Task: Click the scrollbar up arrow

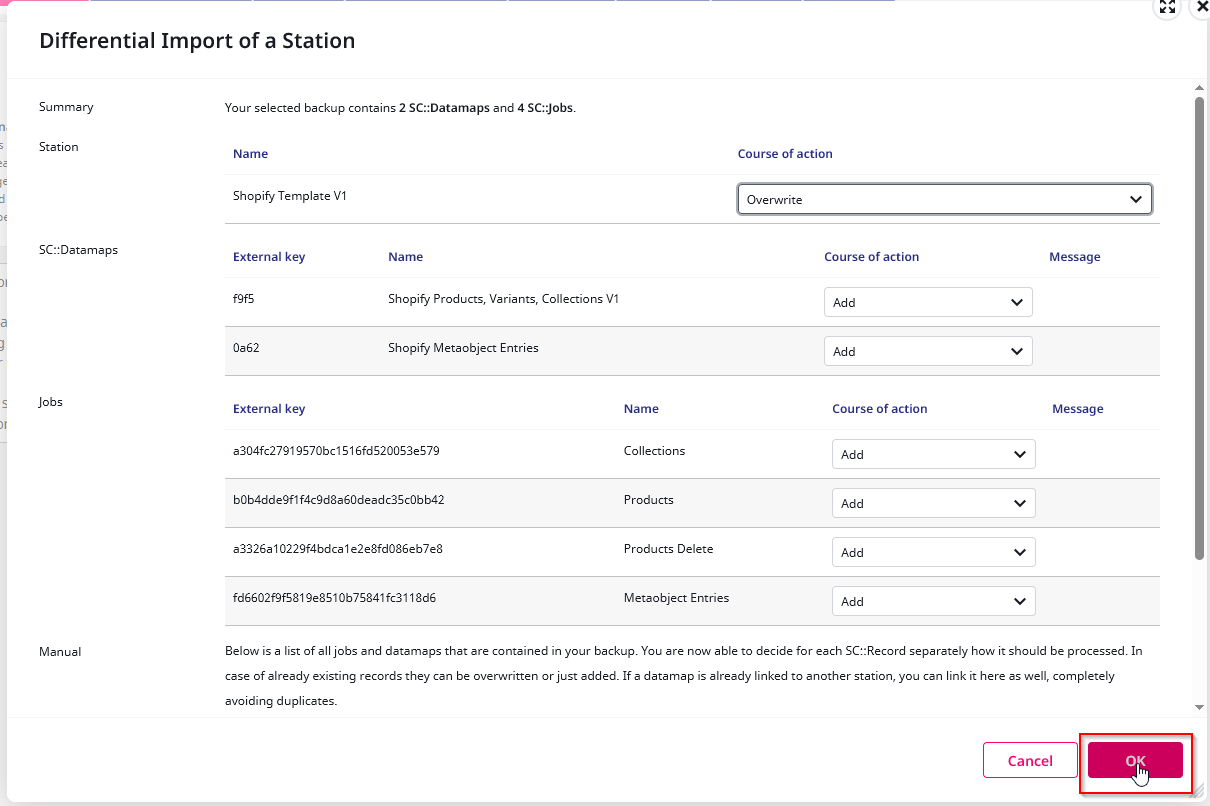Action: (x=1200, y=89)
